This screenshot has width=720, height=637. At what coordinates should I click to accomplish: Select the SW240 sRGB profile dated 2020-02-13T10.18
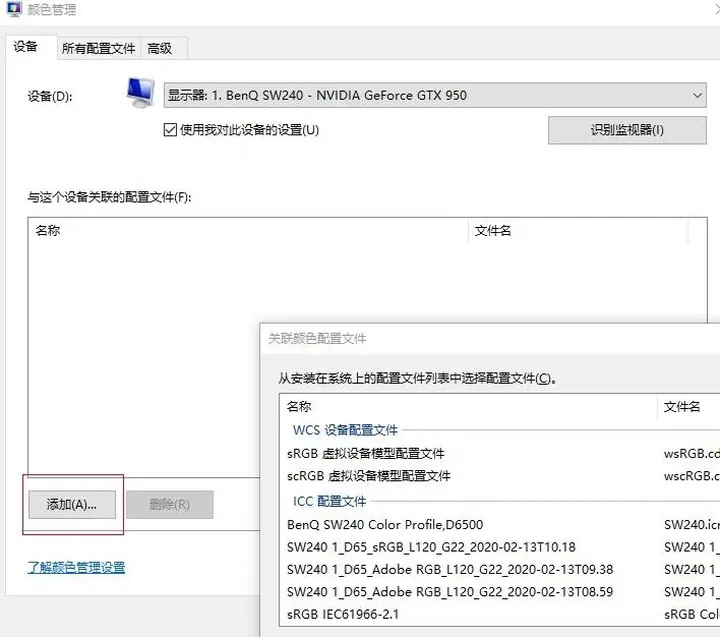(431, 547)
